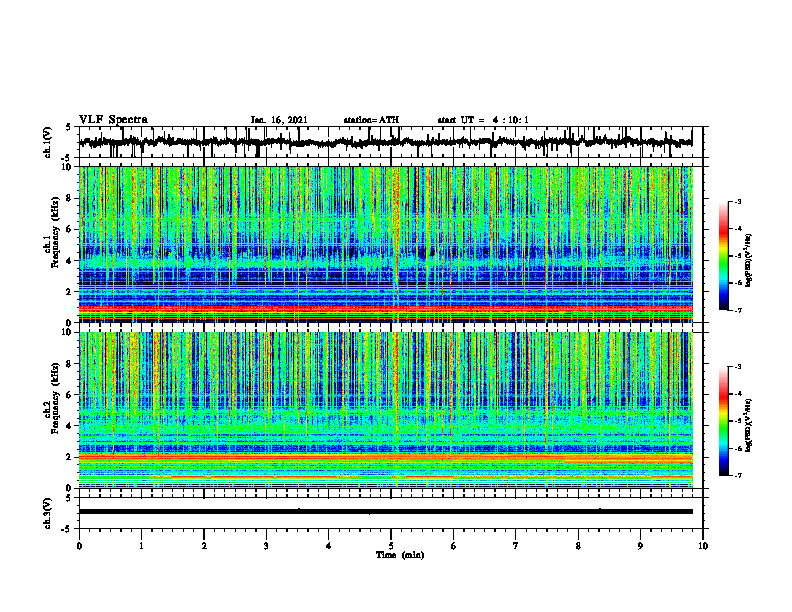Click time axis tick label "6"
This screenshot has width=792, height=612.
coord(454,546)
